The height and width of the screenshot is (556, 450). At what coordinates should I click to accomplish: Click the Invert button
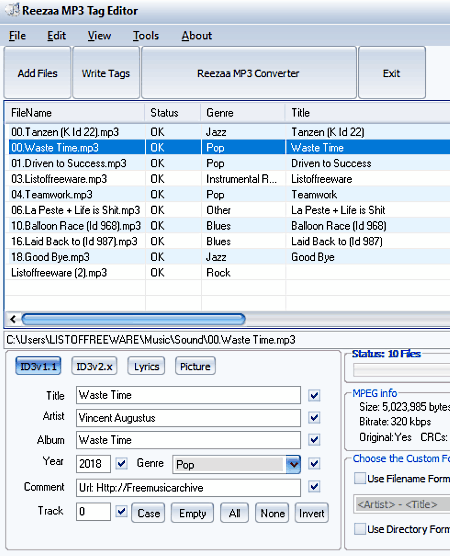[x=311, y=513]
